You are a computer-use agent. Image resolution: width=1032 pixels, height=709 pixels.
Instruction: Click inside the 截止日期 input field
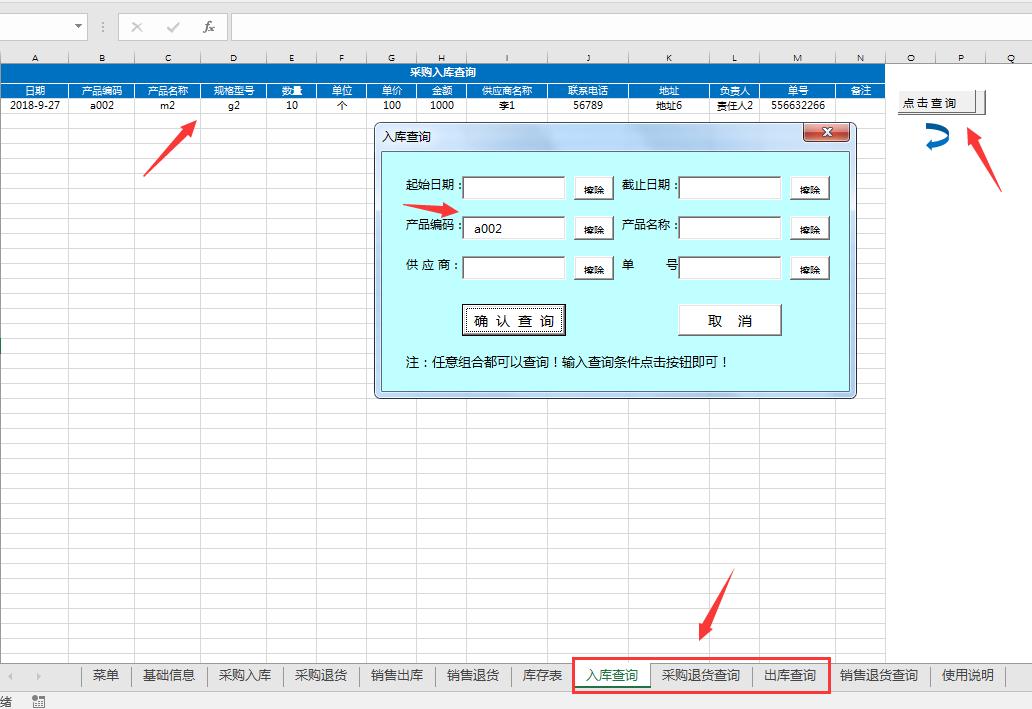730,187
